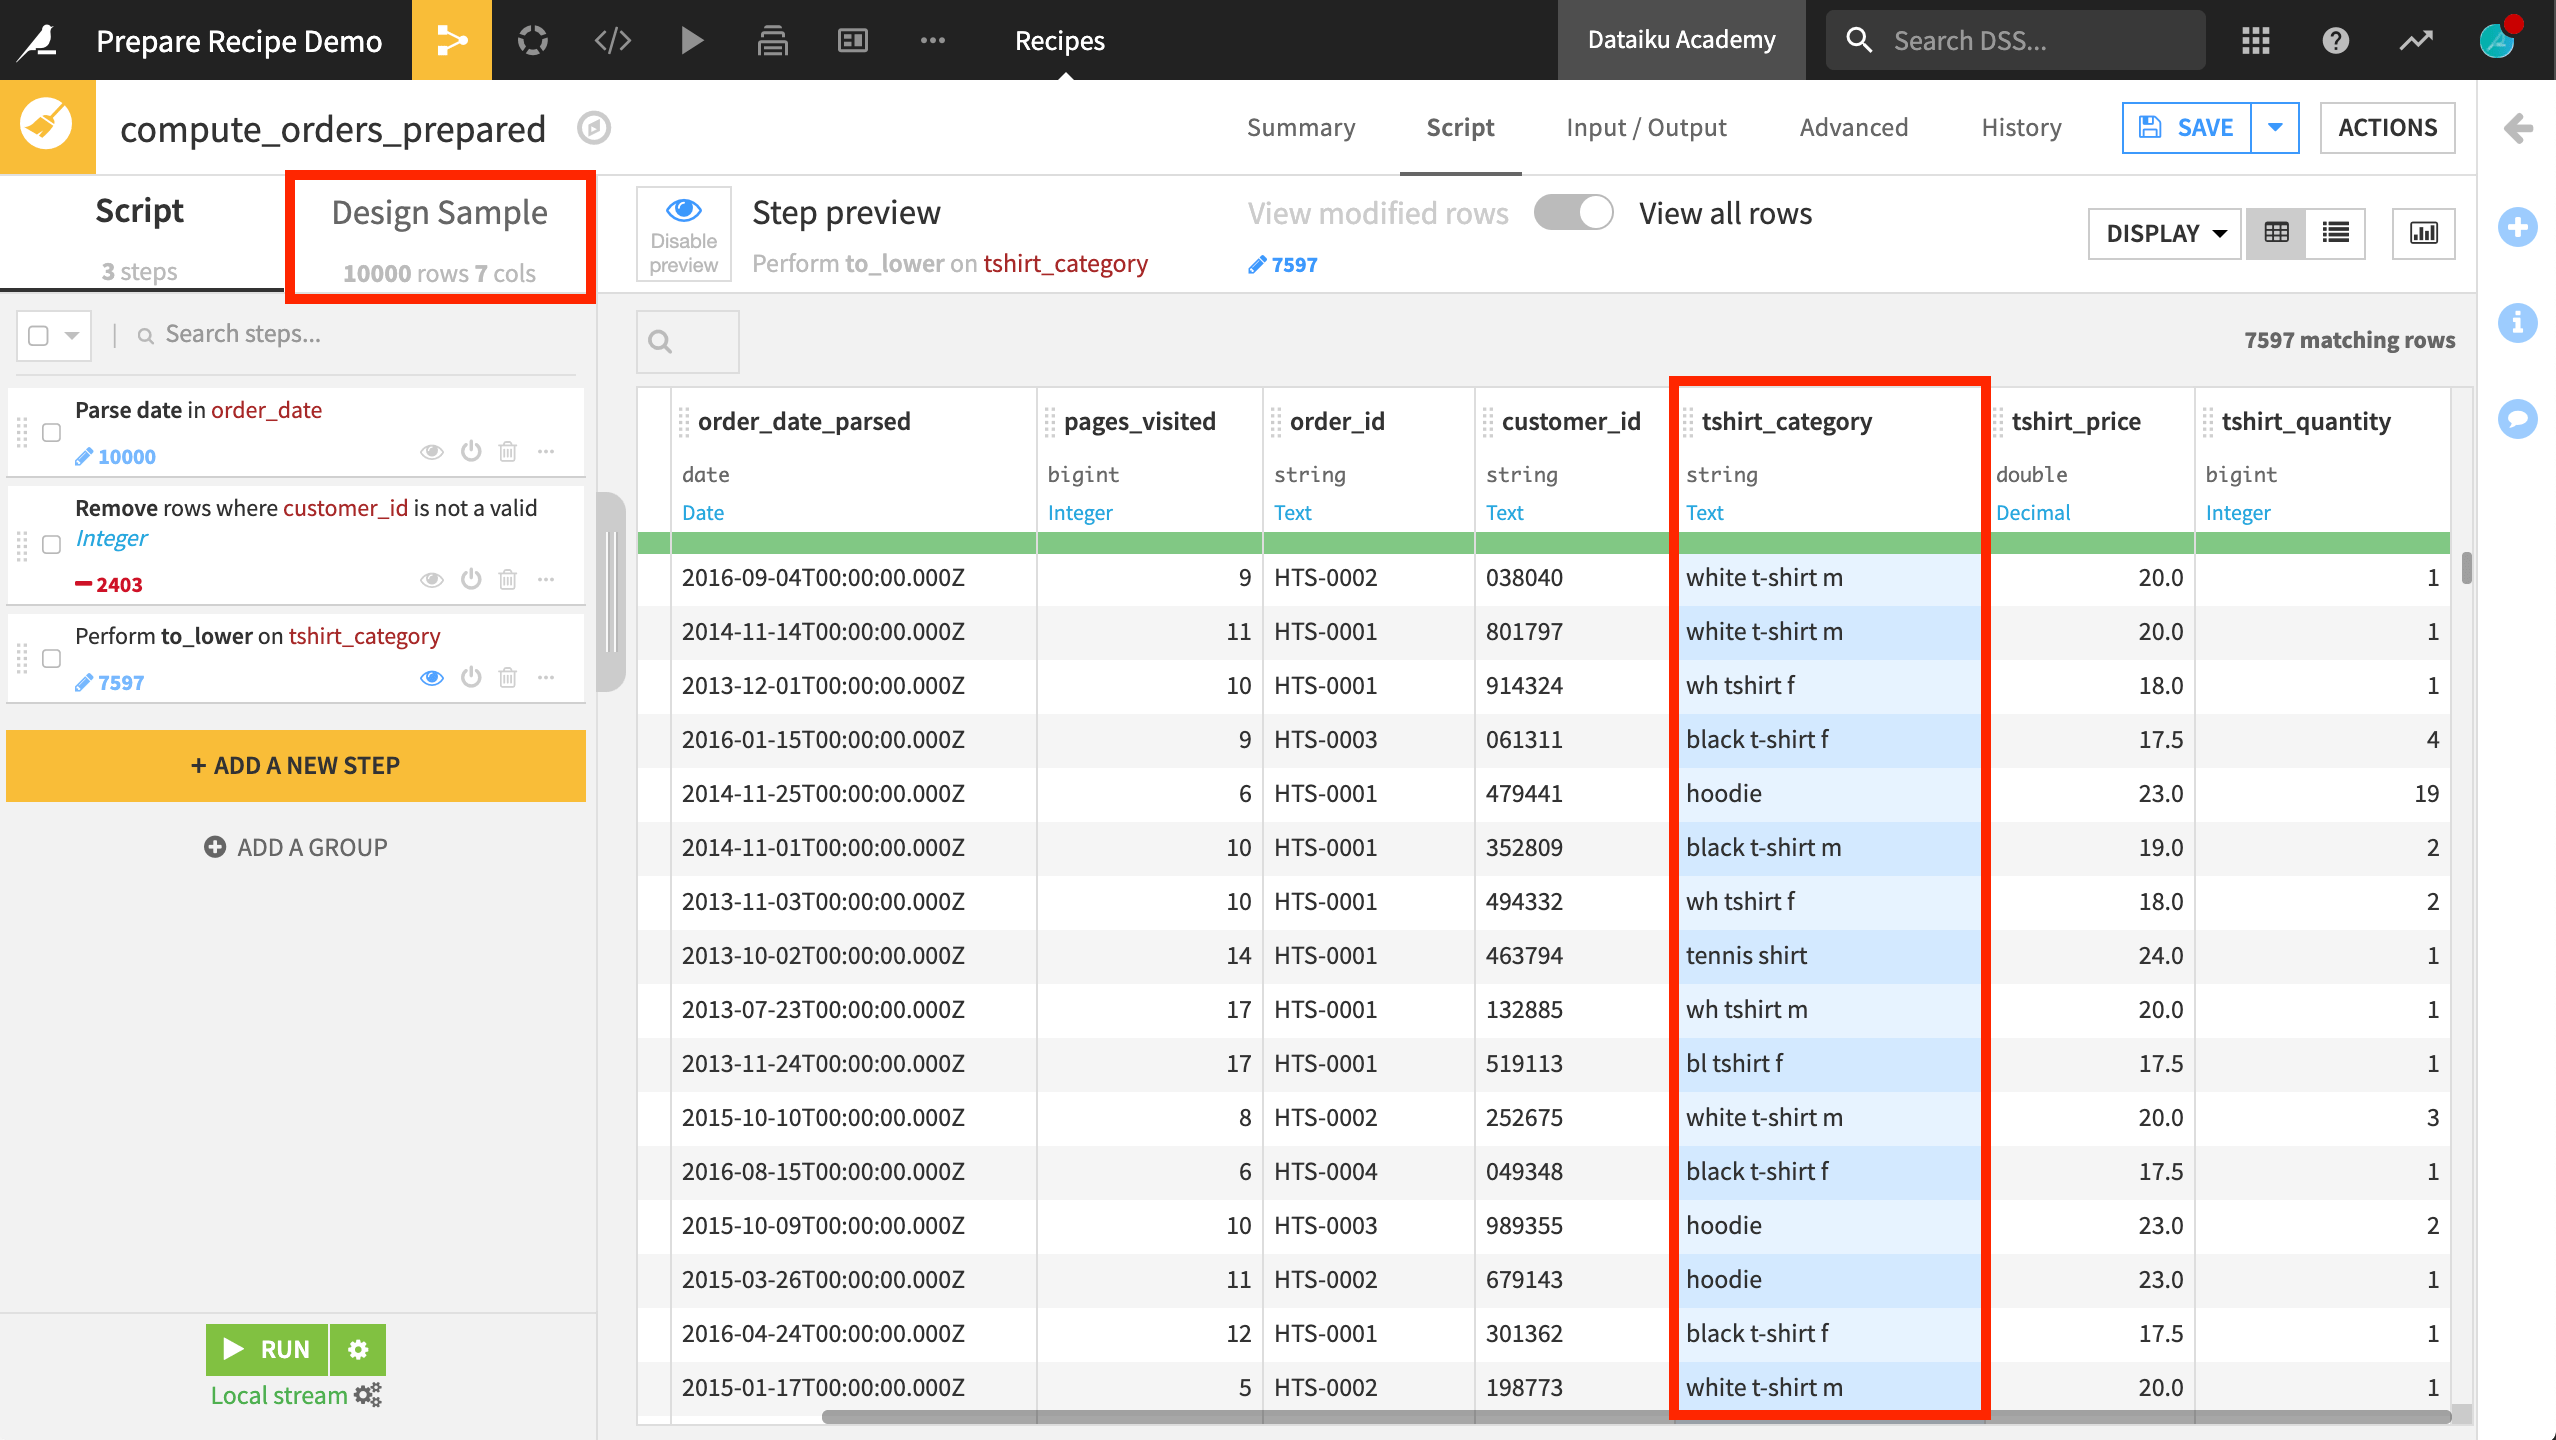
Task: Delete the Remove rows step
Action: point(508,579)
